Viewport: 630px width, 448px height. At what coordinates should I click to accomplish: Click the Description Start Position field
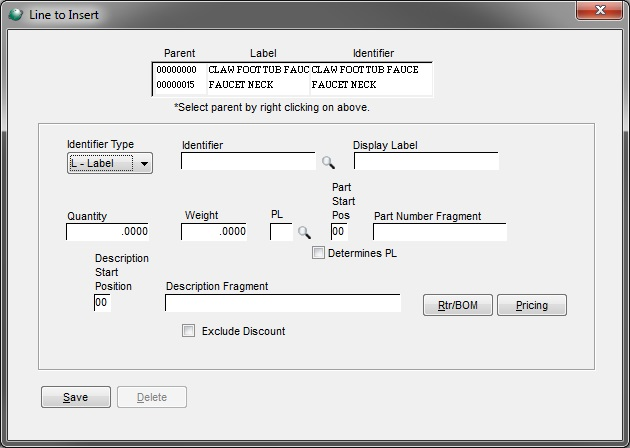(102, 302)
